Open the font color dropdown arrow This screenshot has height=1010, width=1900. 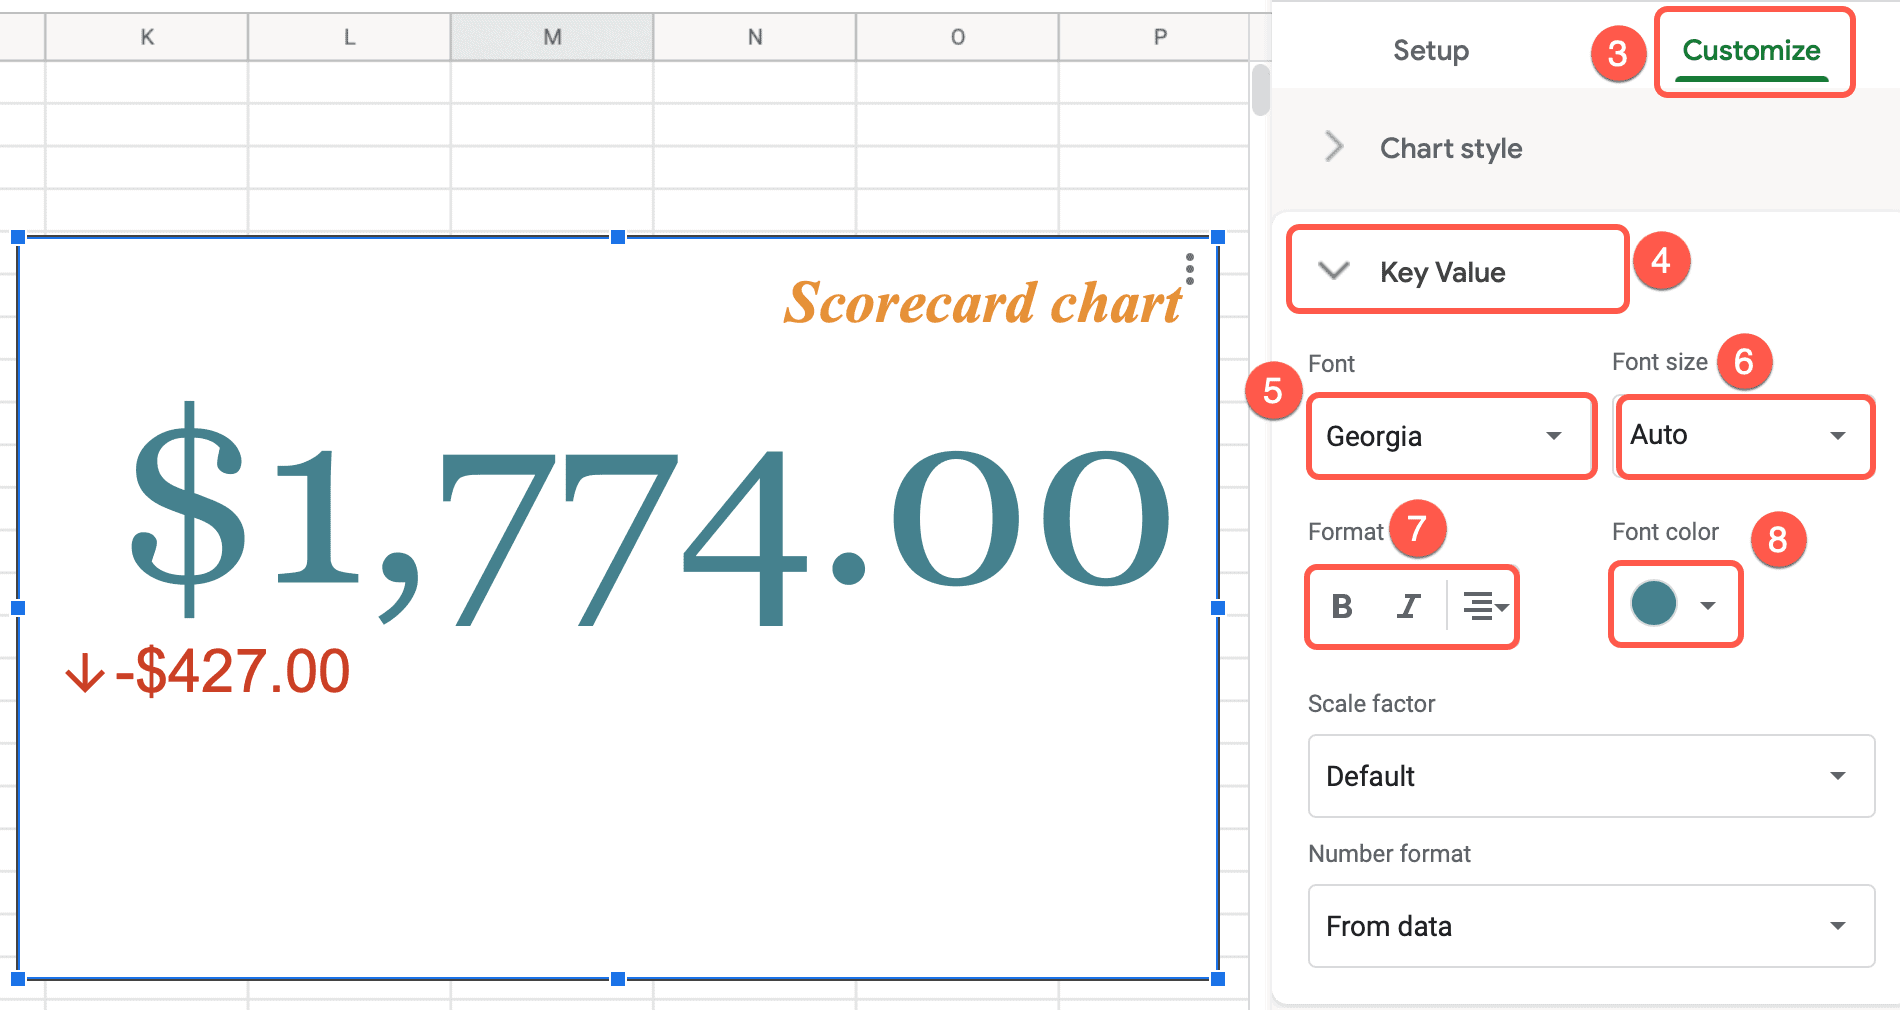coord(1706,604)
